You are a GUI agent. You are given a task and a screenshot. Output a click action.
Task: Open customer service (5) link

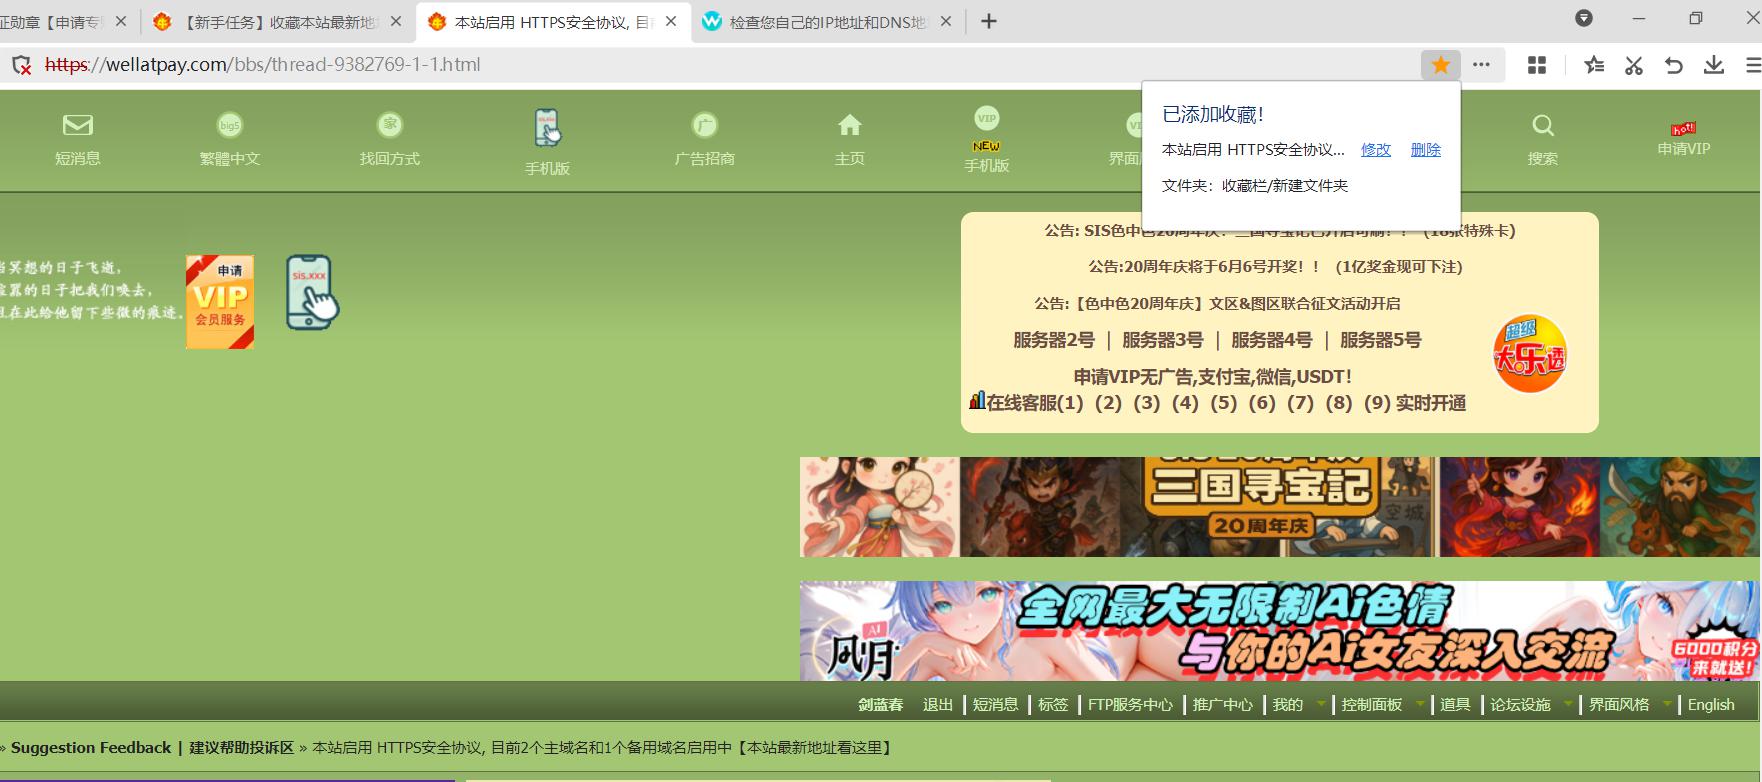[x=1224, y=403]
